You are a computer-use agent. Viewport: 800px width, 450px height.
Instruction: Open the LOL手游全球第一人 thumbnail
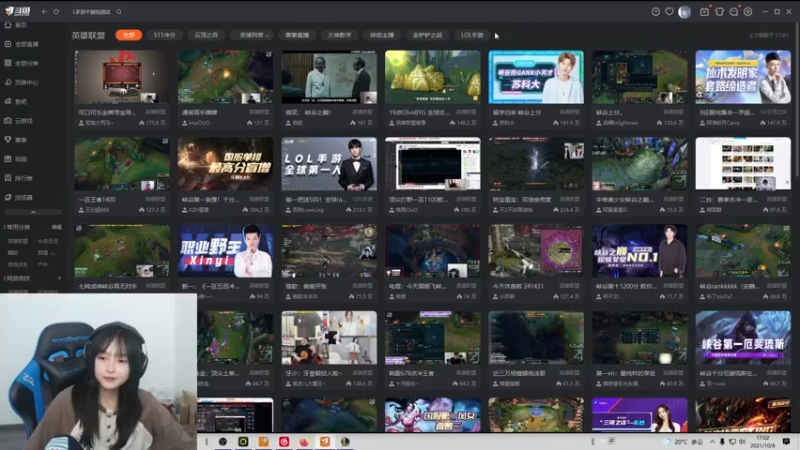coord(329,164)
